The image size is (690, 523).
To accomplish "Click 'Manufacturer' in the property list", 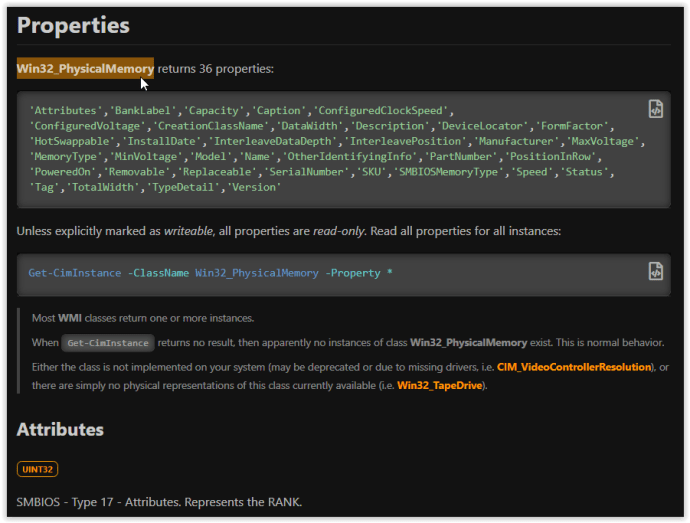I will (516, 141).
